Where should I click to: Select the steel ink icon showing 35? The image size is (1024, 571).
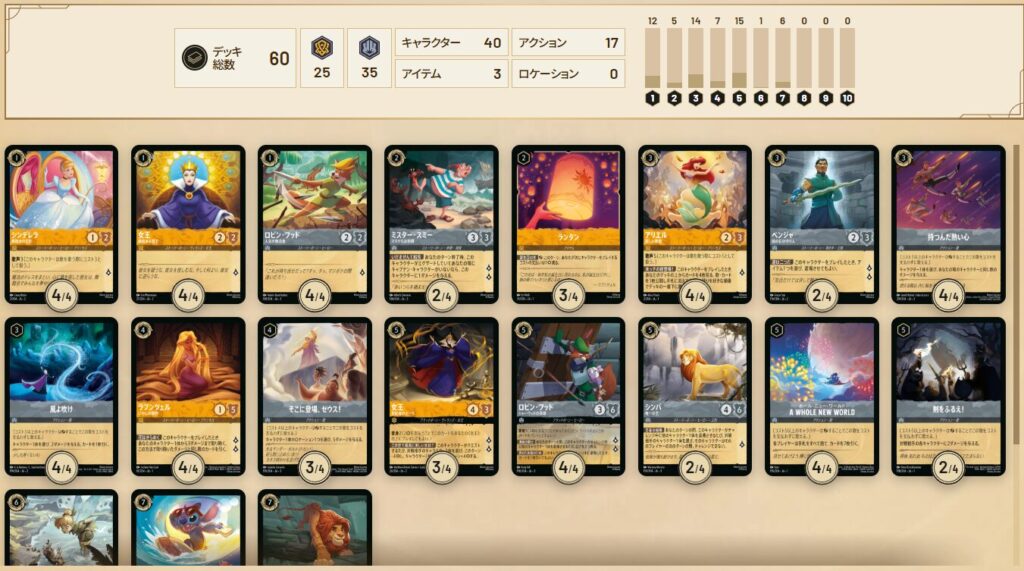click(369, 47)
